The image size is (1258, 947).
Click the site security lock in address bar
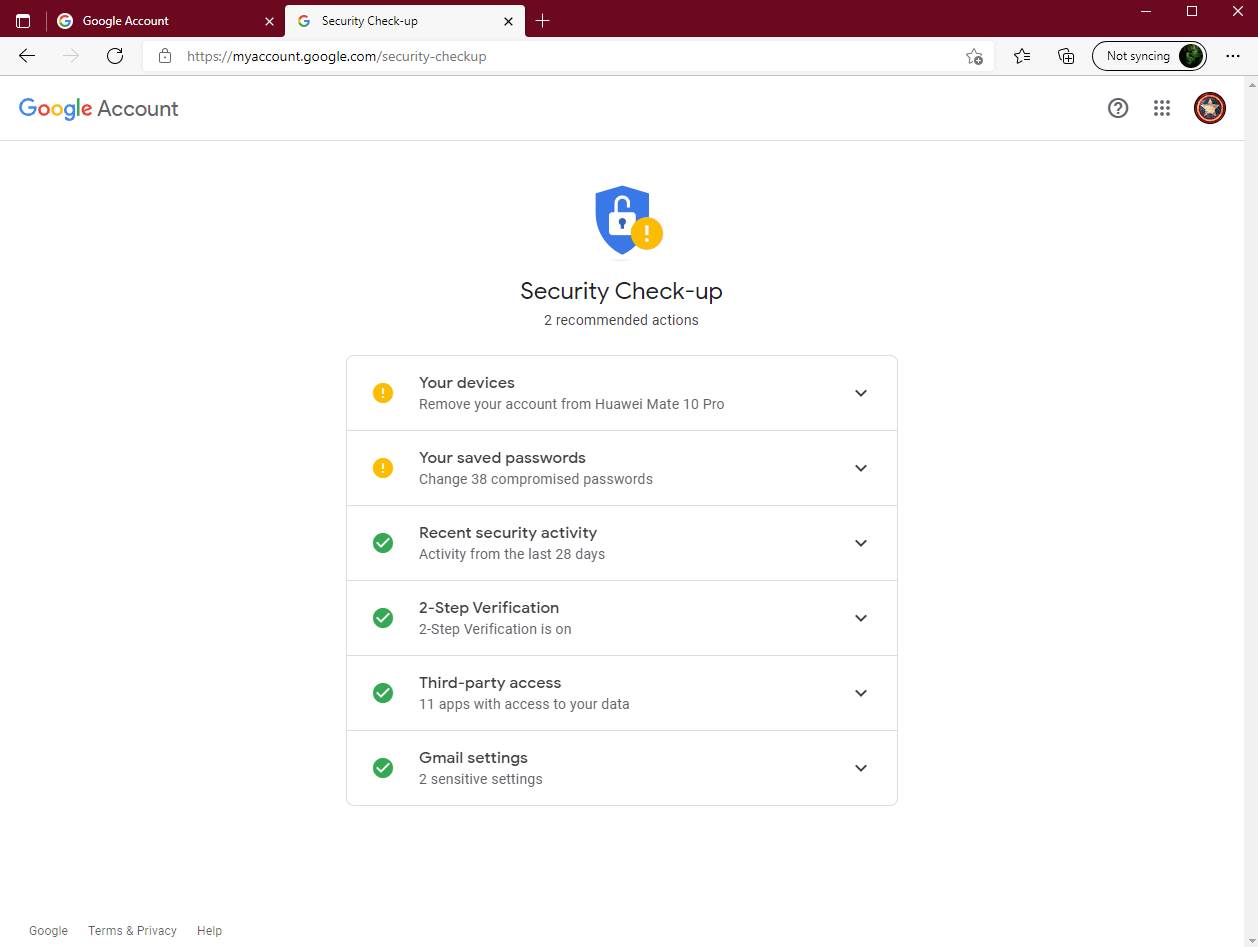[x=165, y=56]
